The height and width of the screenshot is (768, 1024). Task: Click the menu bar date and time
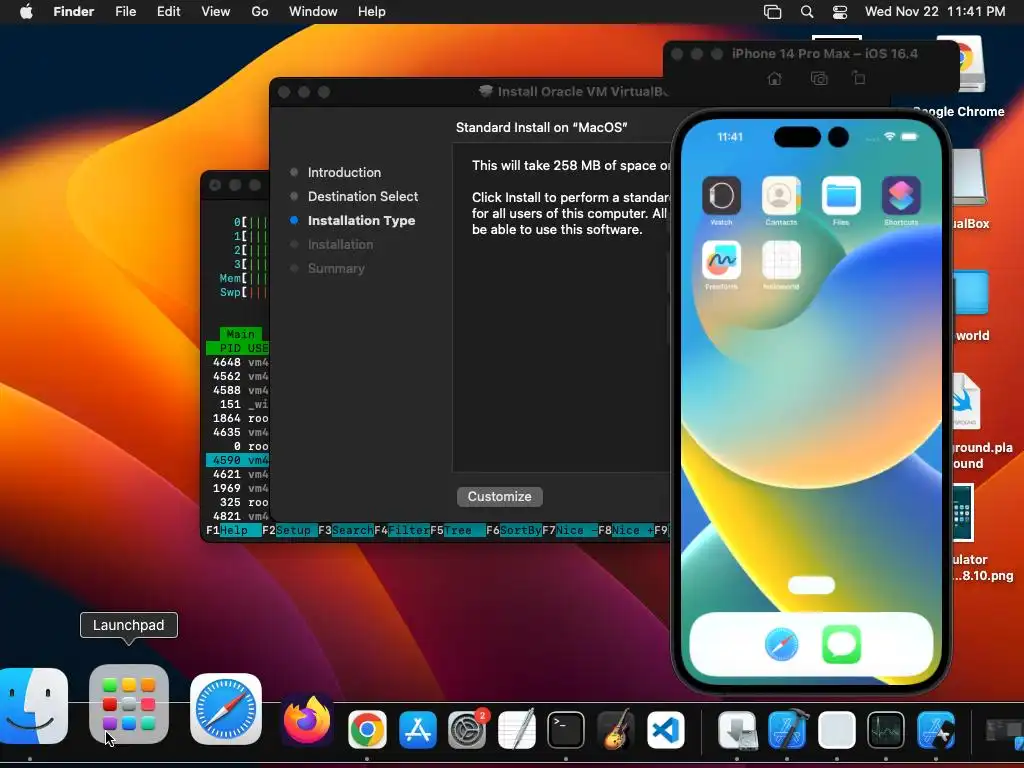click(x=935, y=12)
